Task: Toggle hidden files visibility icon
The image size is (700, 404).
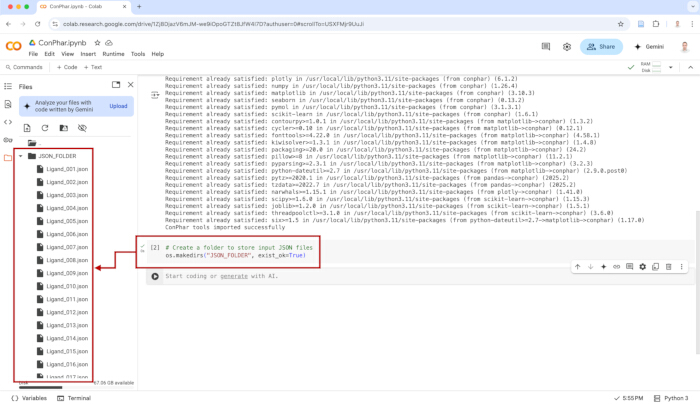Action: tap(82, 128)
